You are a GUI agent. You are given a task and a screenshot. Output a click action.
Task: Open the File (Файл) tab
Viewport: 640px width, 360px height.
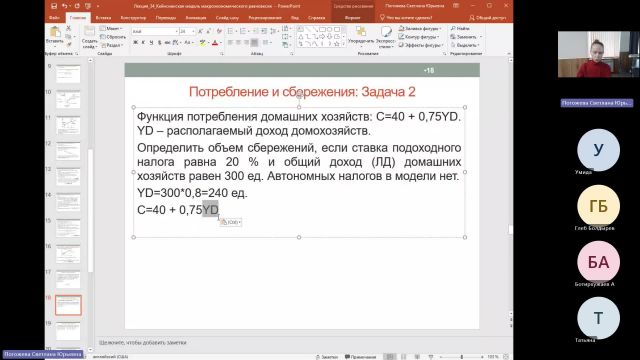pos(54,18)
